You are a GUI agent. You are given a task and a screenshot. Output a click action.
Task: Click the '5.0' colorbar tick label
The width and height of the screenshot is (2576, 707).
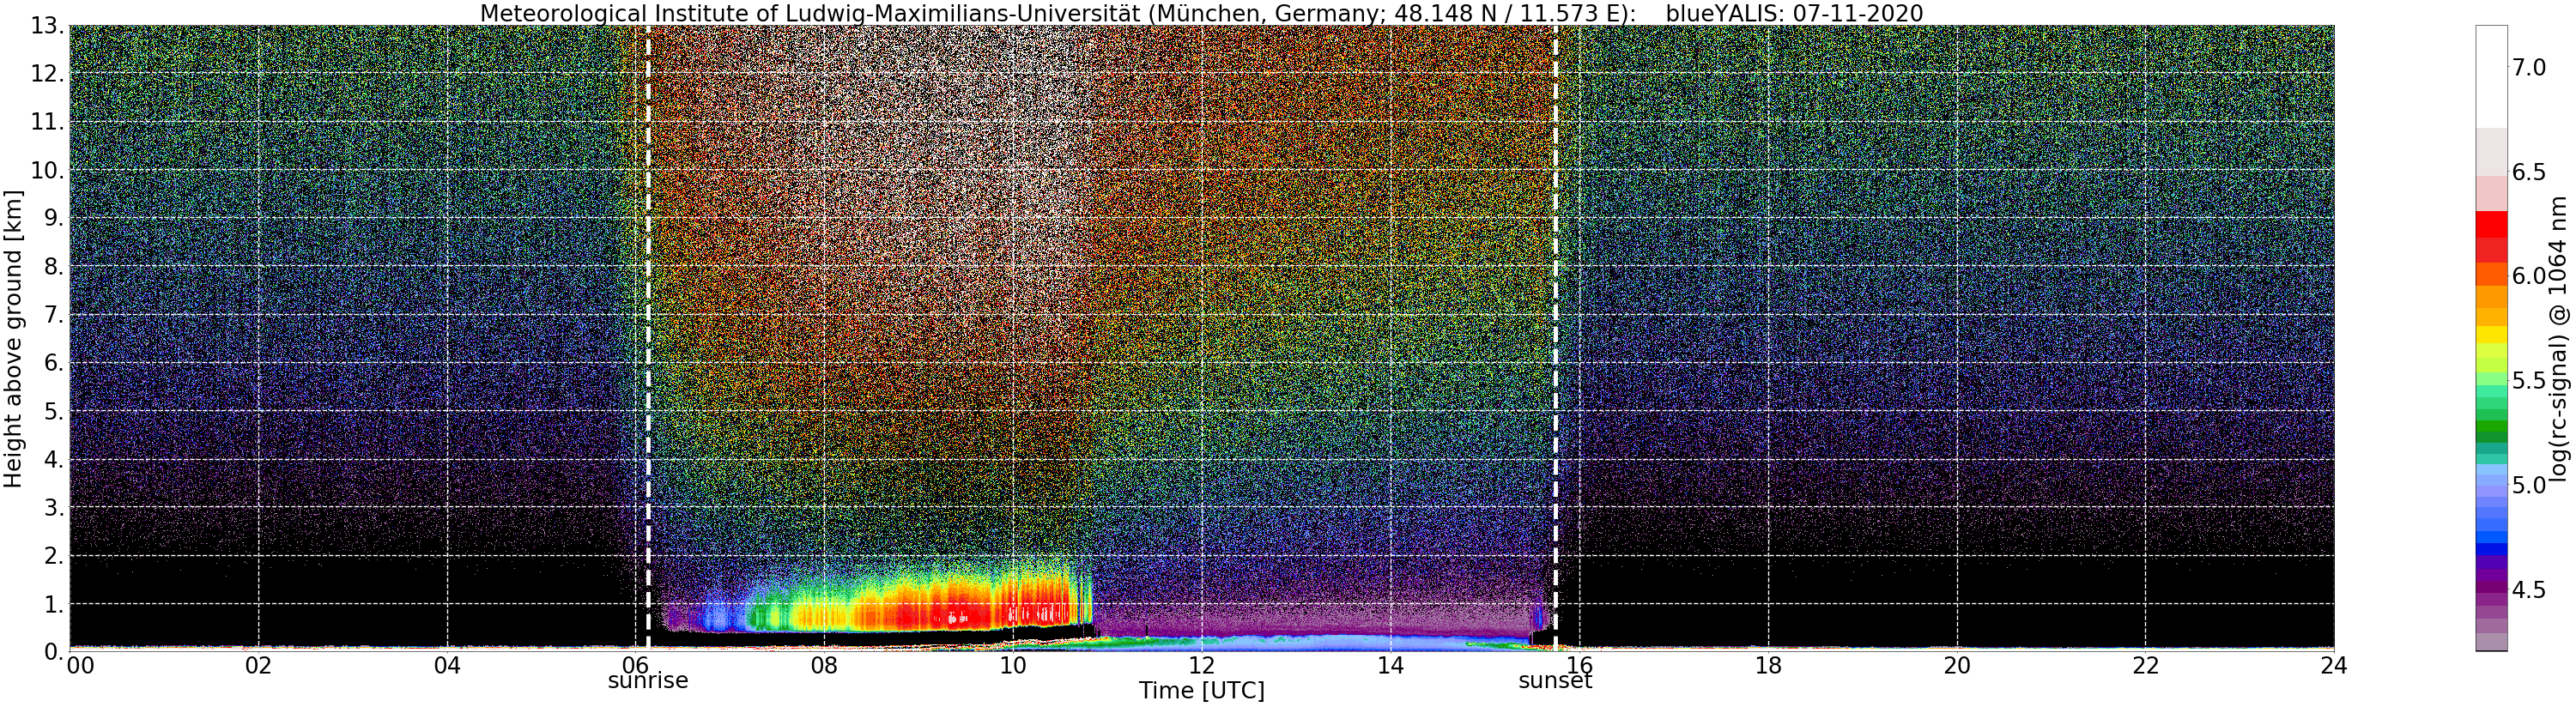[x=2529, y=486]
